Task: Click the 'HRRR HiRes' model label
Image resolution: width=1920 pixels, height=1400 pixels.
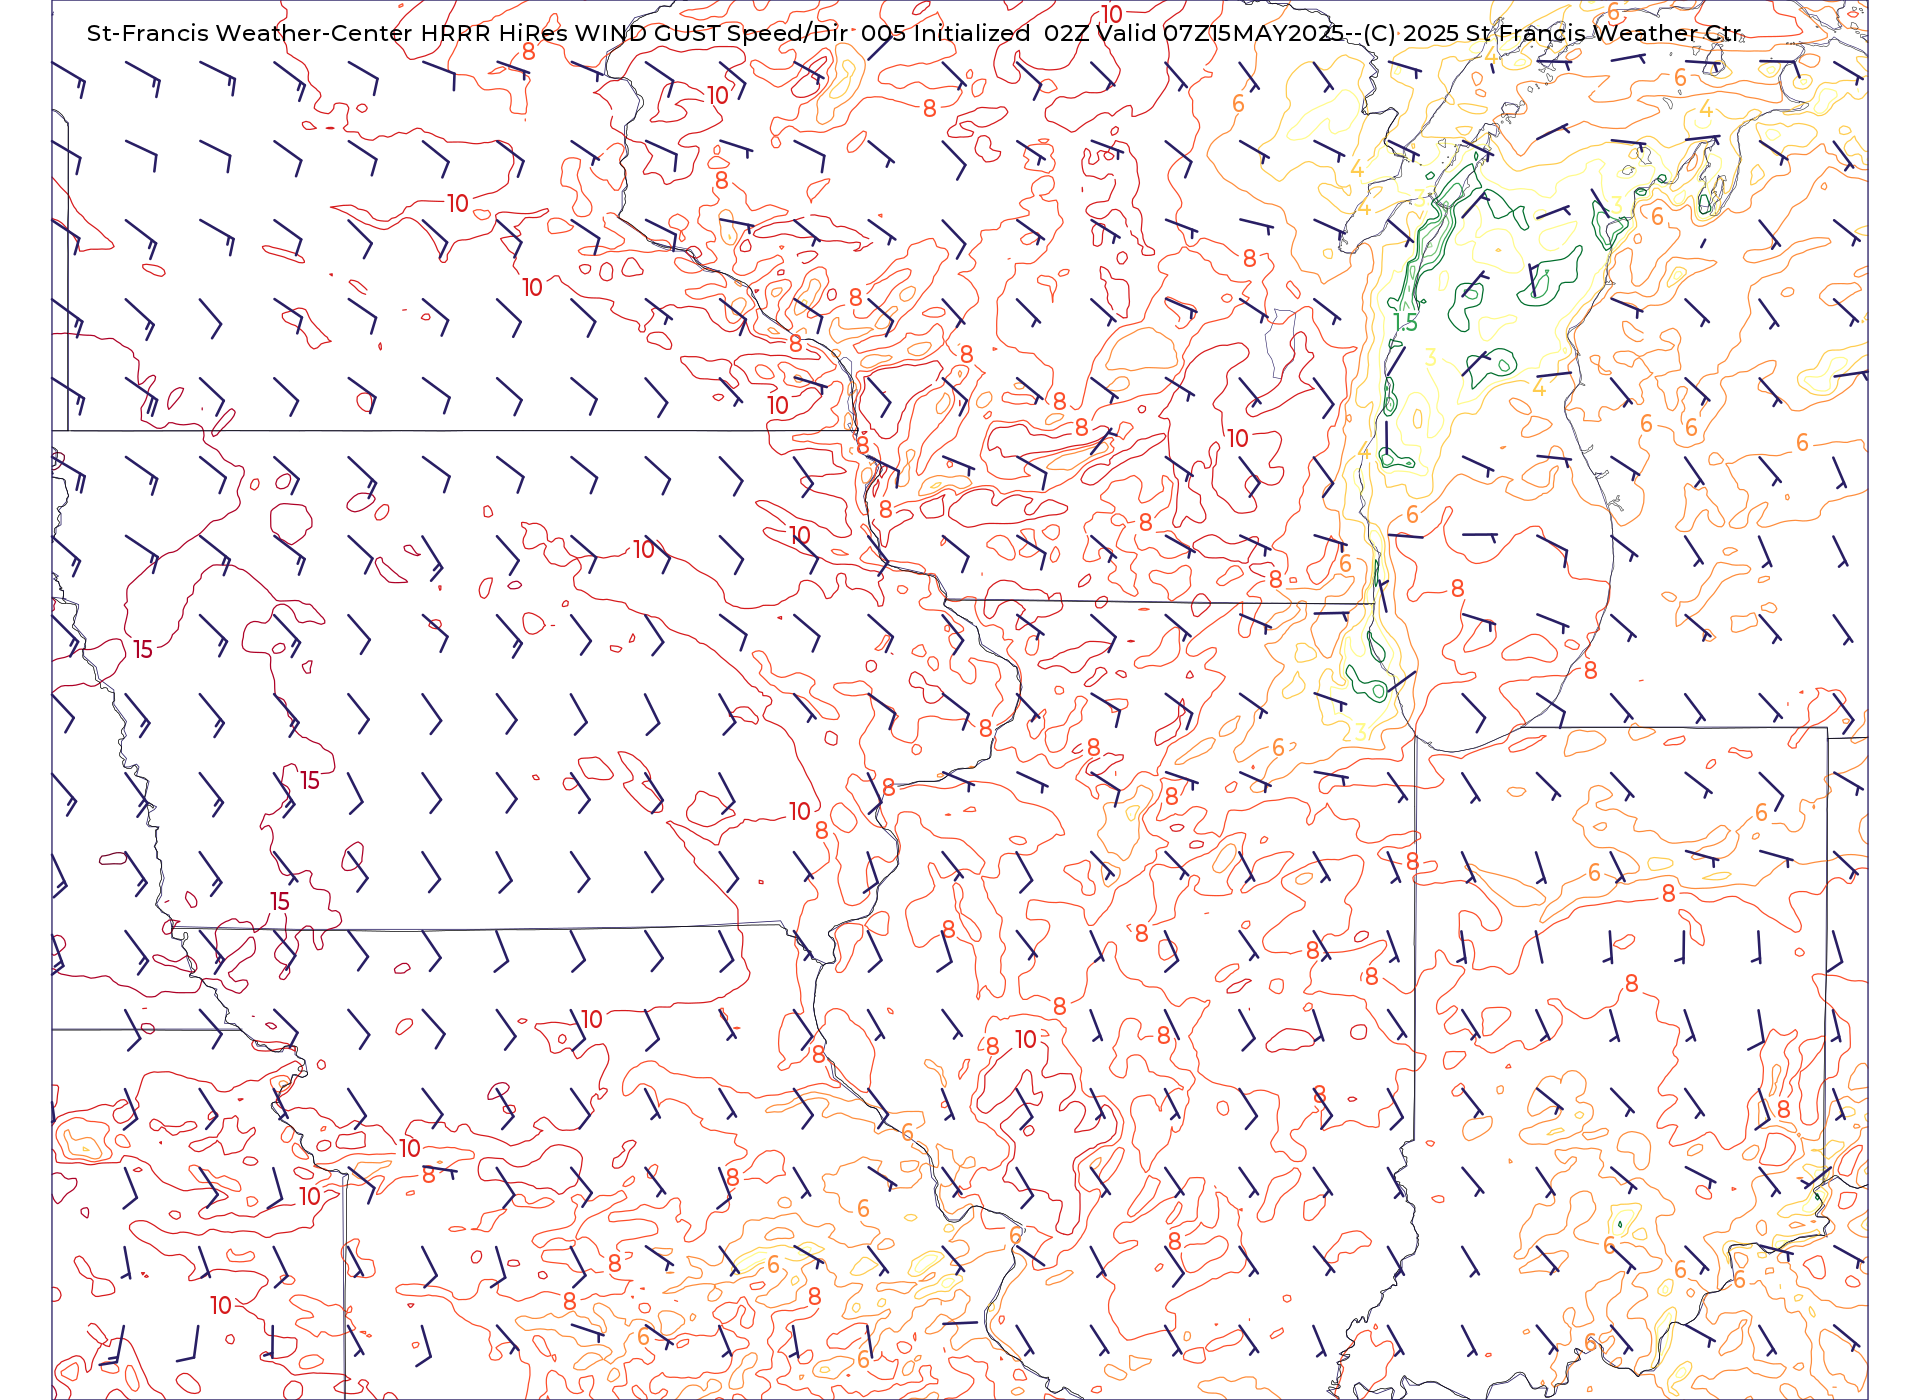Action: pos(494,33)
